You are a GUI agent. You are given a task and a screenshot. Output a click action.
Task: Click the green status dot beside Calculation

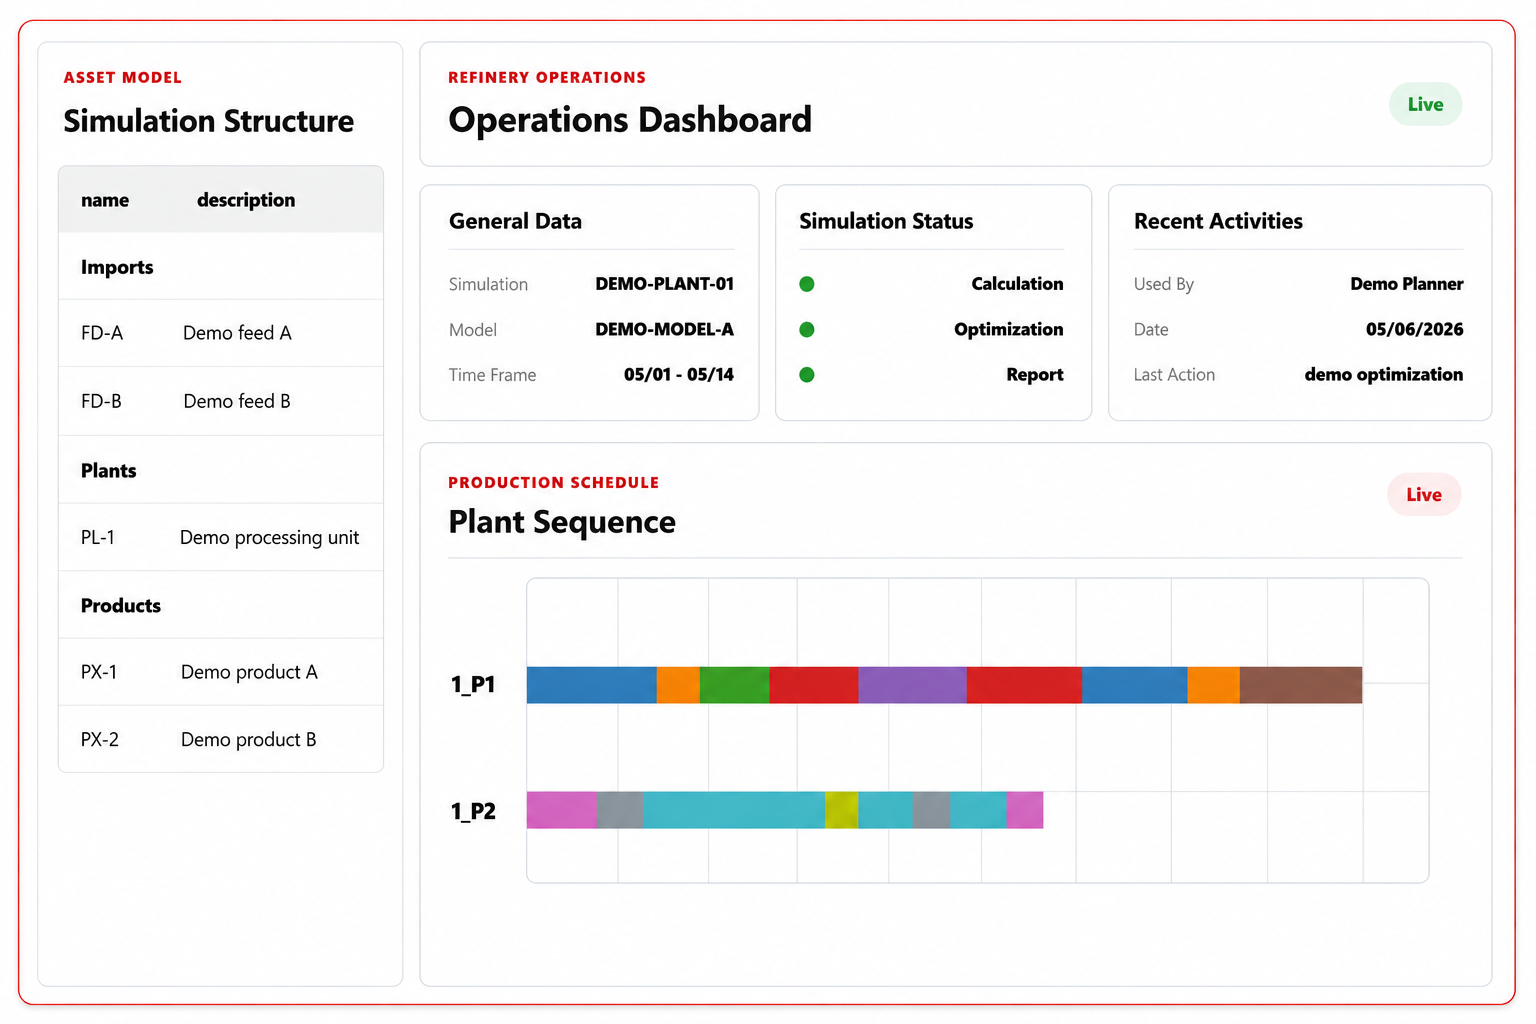(807, 284)
